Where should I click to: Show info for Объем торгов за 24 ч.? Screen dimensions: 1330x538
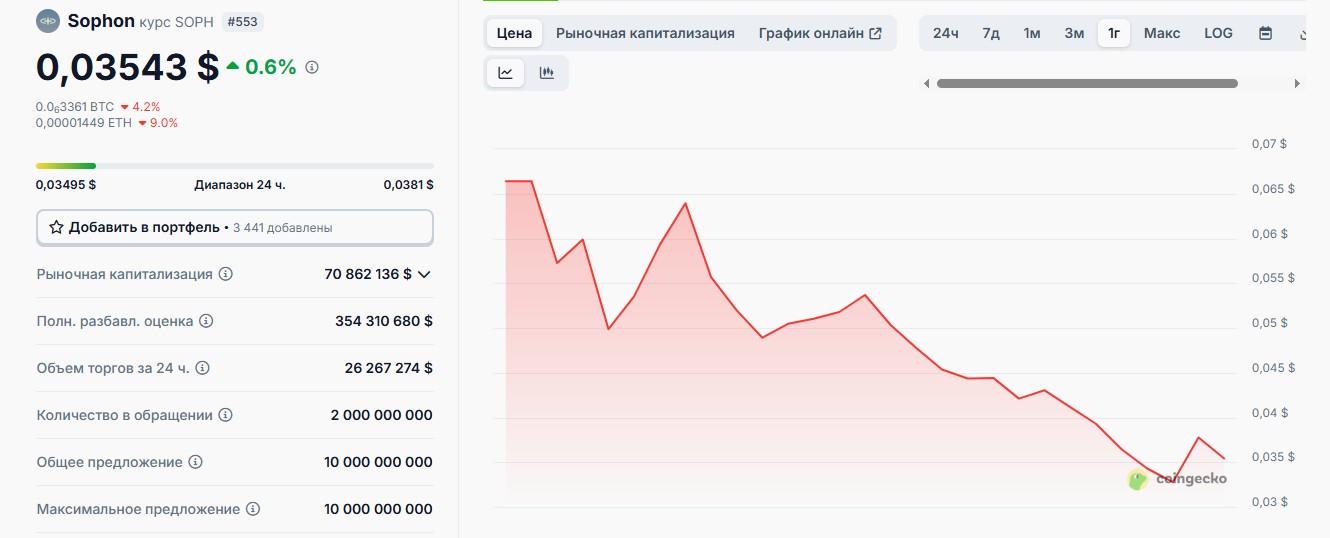coord(202,368)
